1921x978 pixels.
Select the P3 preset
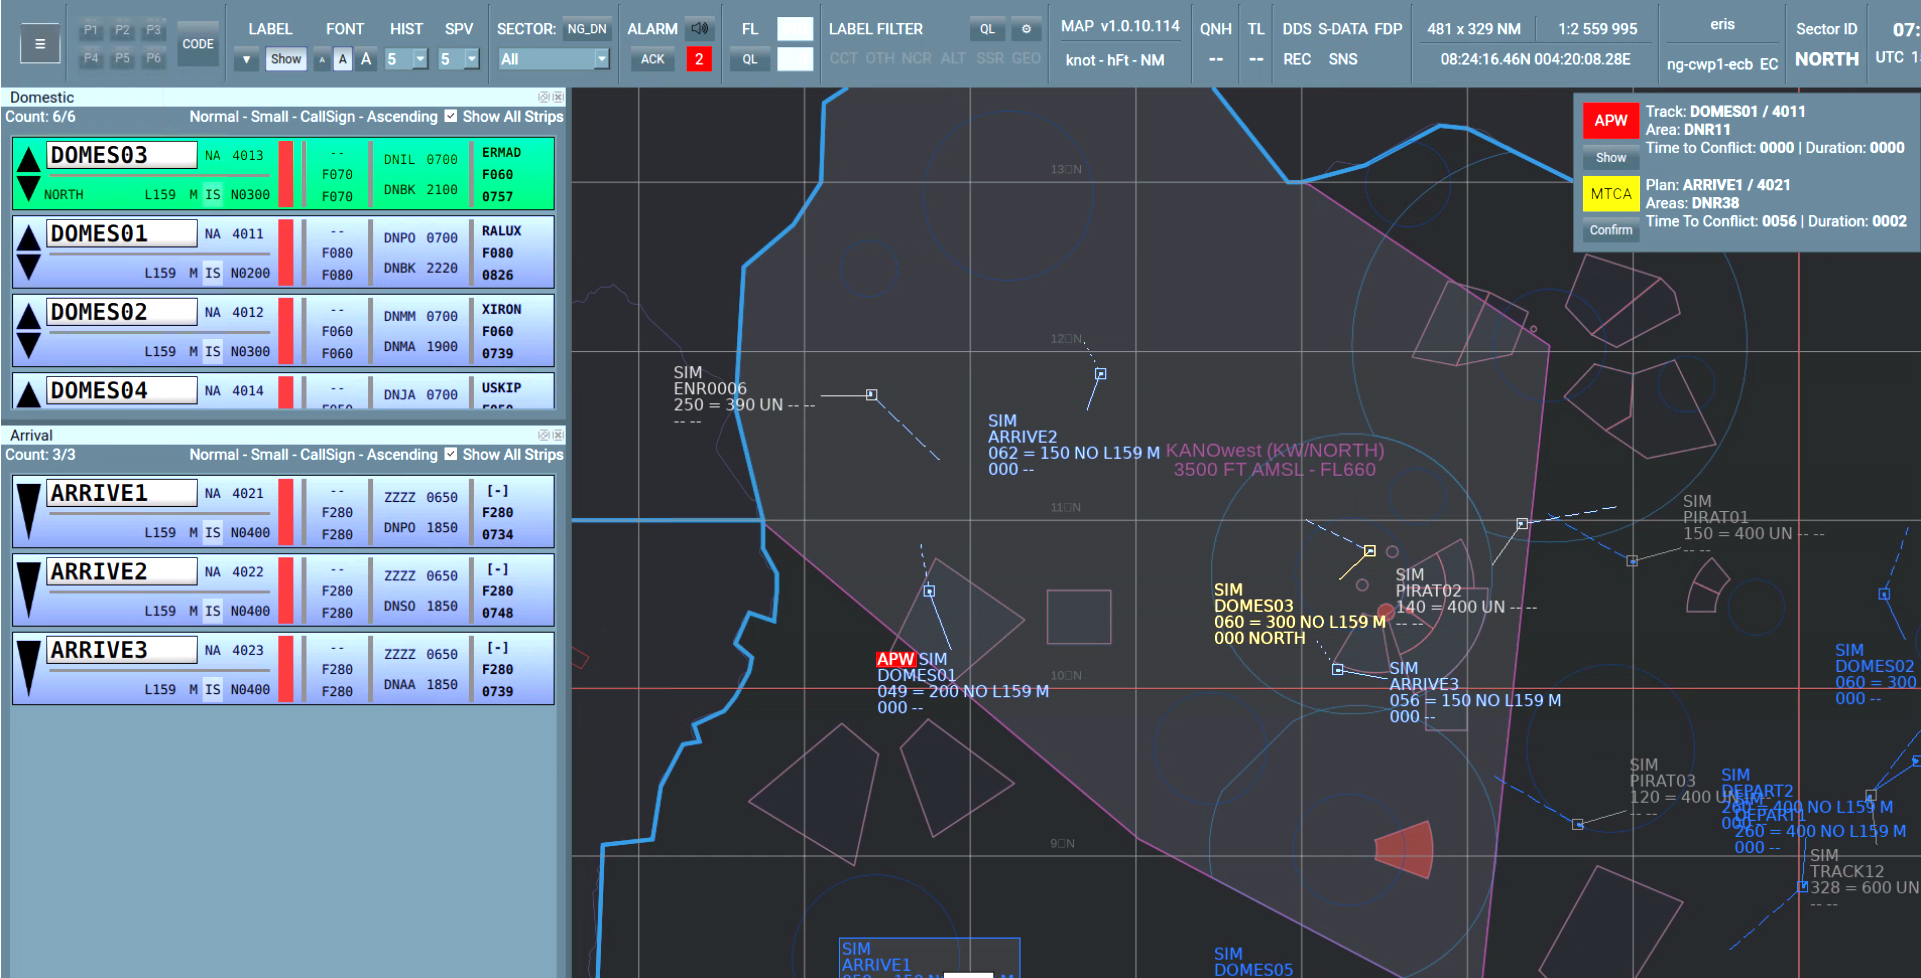153,31
